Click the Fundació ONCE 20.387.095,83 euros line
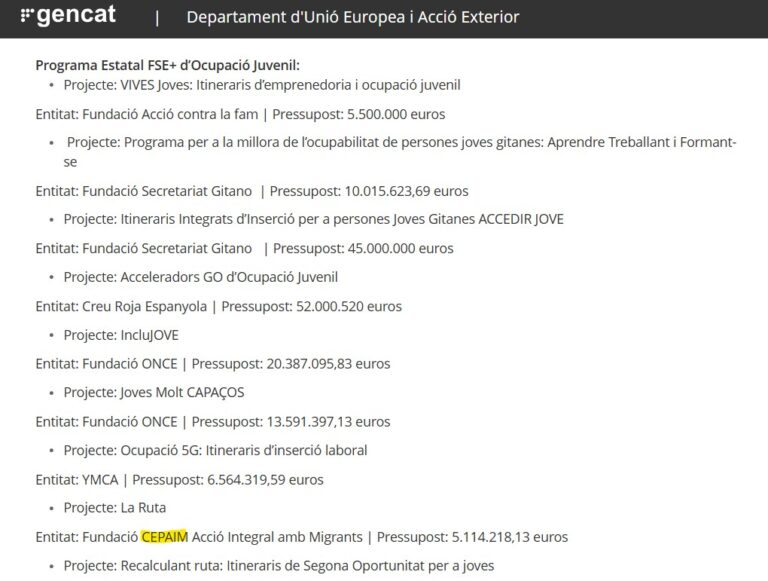 pos(212,363)
